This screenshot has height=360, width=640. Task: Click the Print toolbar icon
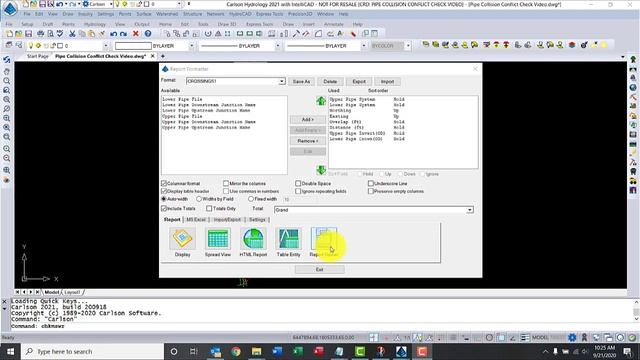[x=40, y=34]
